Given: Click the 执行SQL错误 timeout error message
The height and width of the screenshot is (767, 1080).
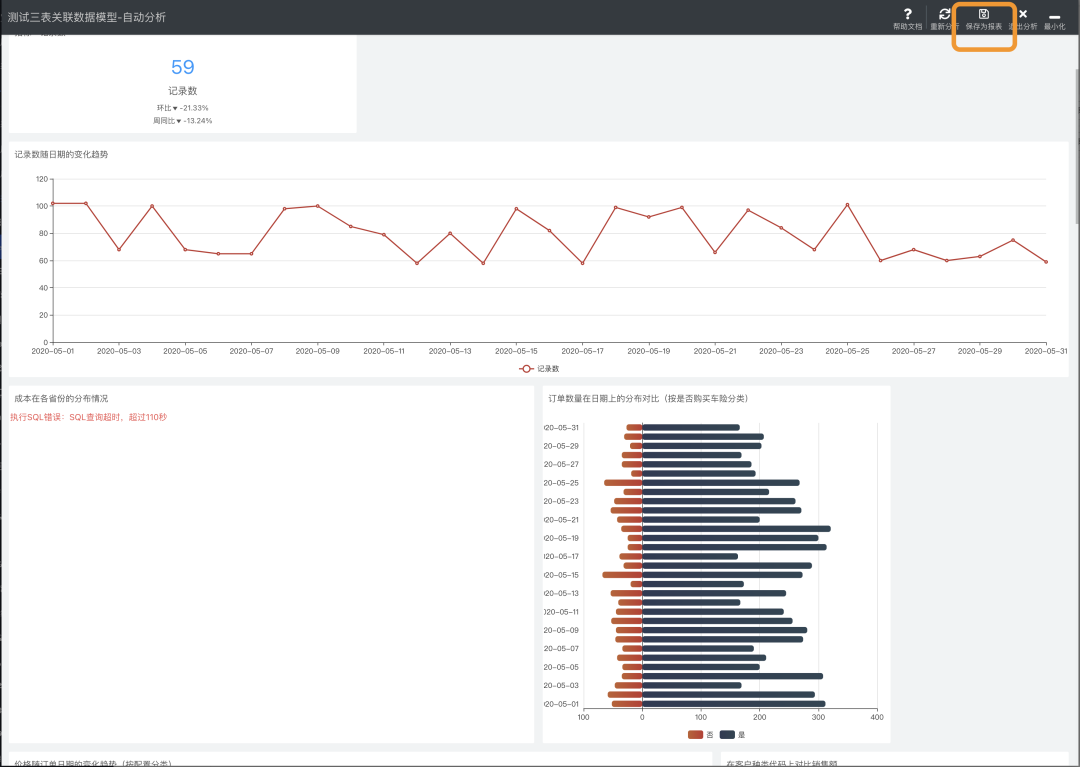Looking at the screenshot, I should [x=89, y=417].
